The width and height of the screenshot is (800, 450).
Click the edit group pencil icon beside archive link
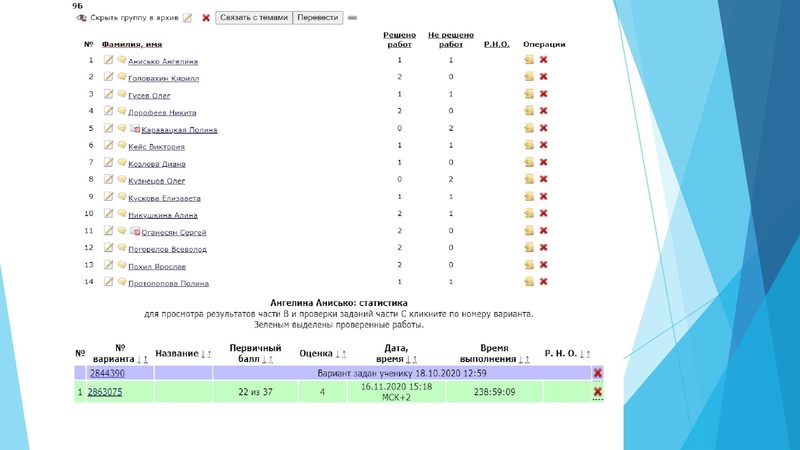(x=187, y=18)
